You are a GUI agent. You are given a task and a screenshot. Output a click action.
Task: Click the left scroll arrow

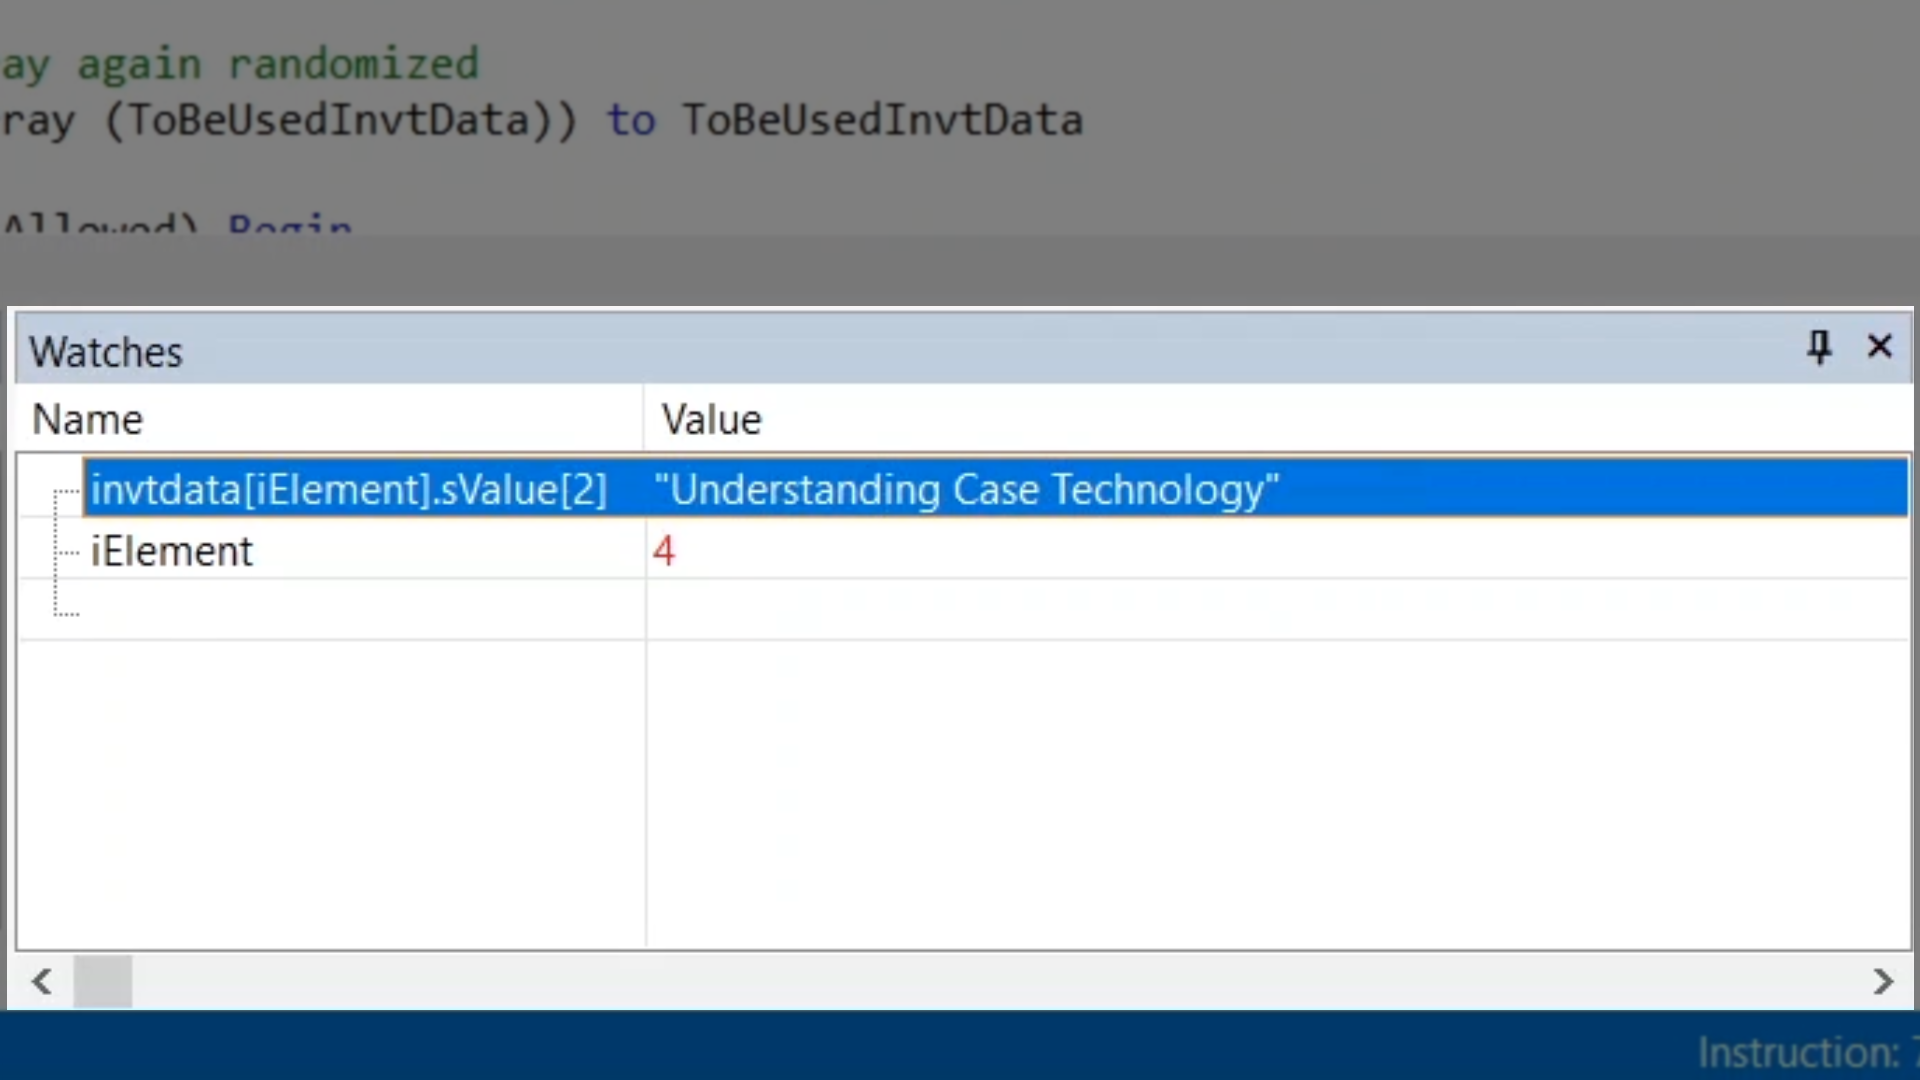pyautogui.click(x=41, y=981)
